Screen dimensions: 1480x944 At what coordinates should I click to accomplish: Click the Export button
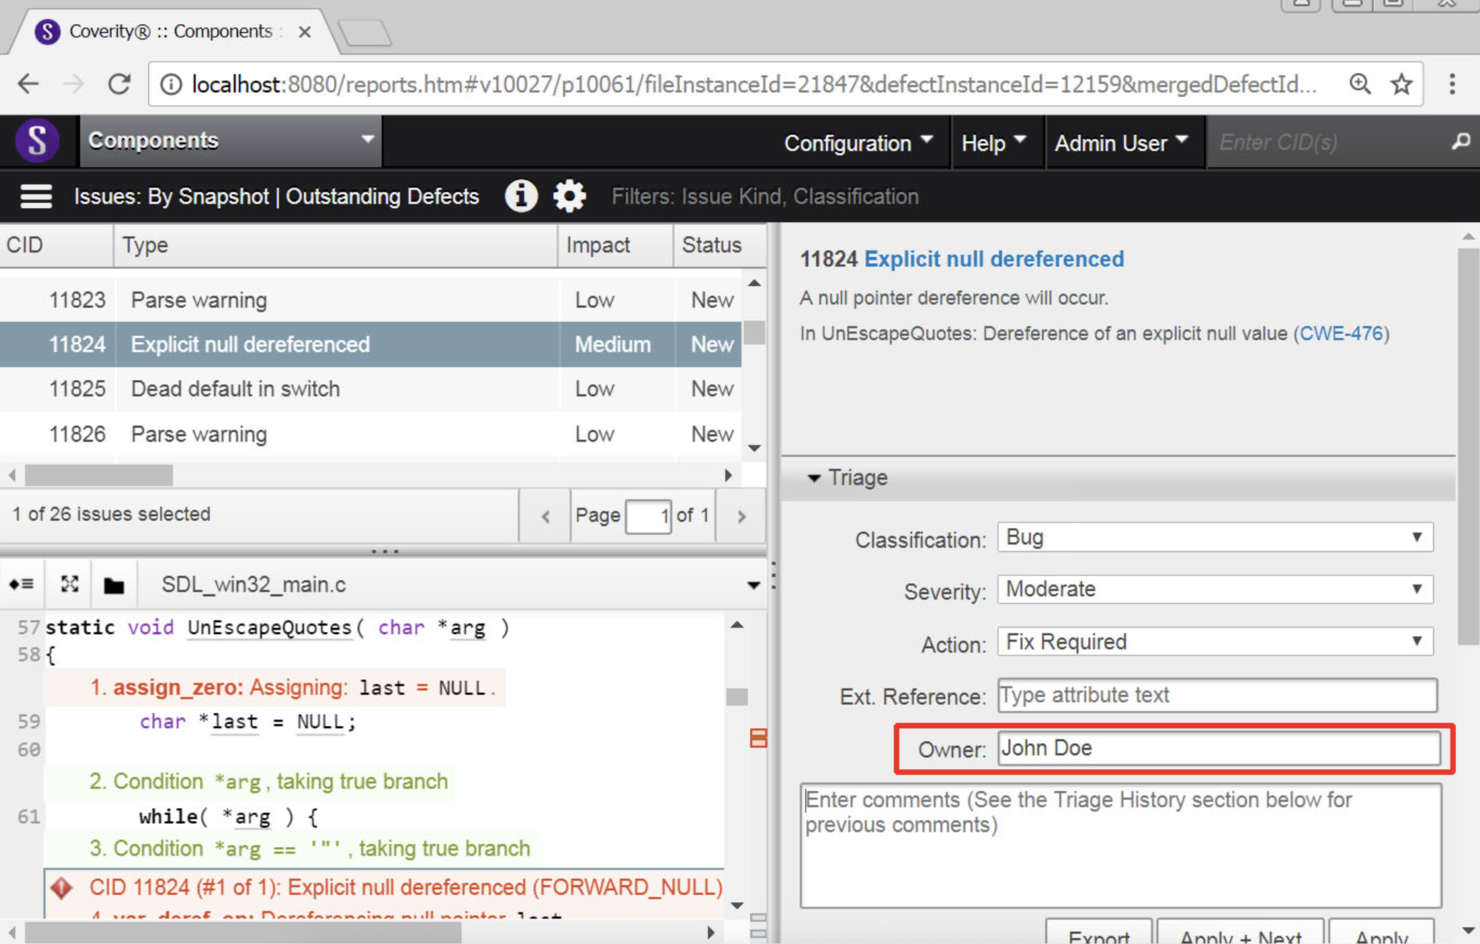1098,936
